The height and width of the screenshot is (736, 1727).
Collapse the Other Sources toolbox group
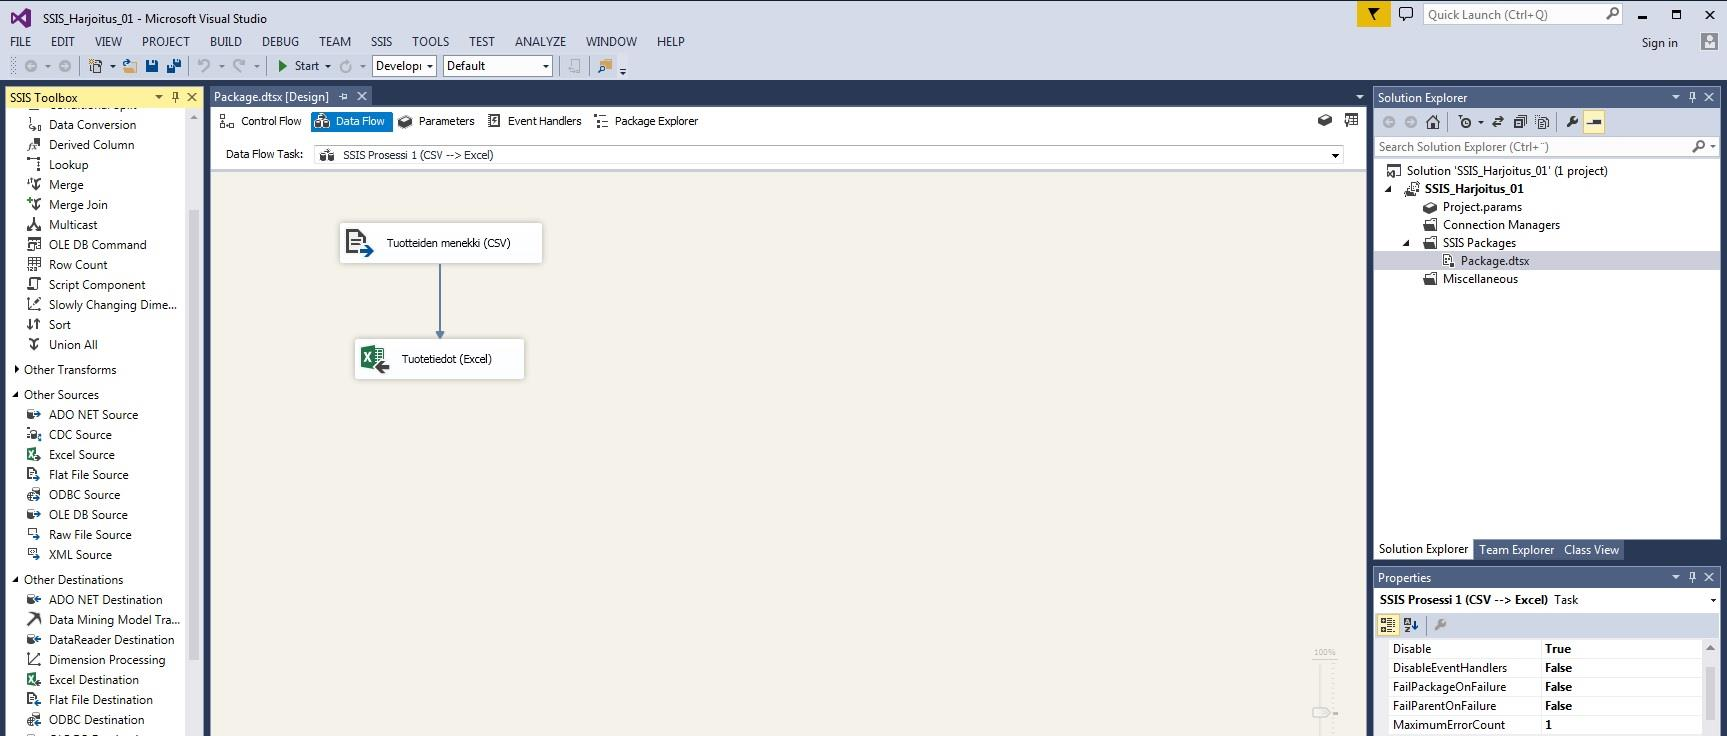pyautogui.click(x=16, y=395)
